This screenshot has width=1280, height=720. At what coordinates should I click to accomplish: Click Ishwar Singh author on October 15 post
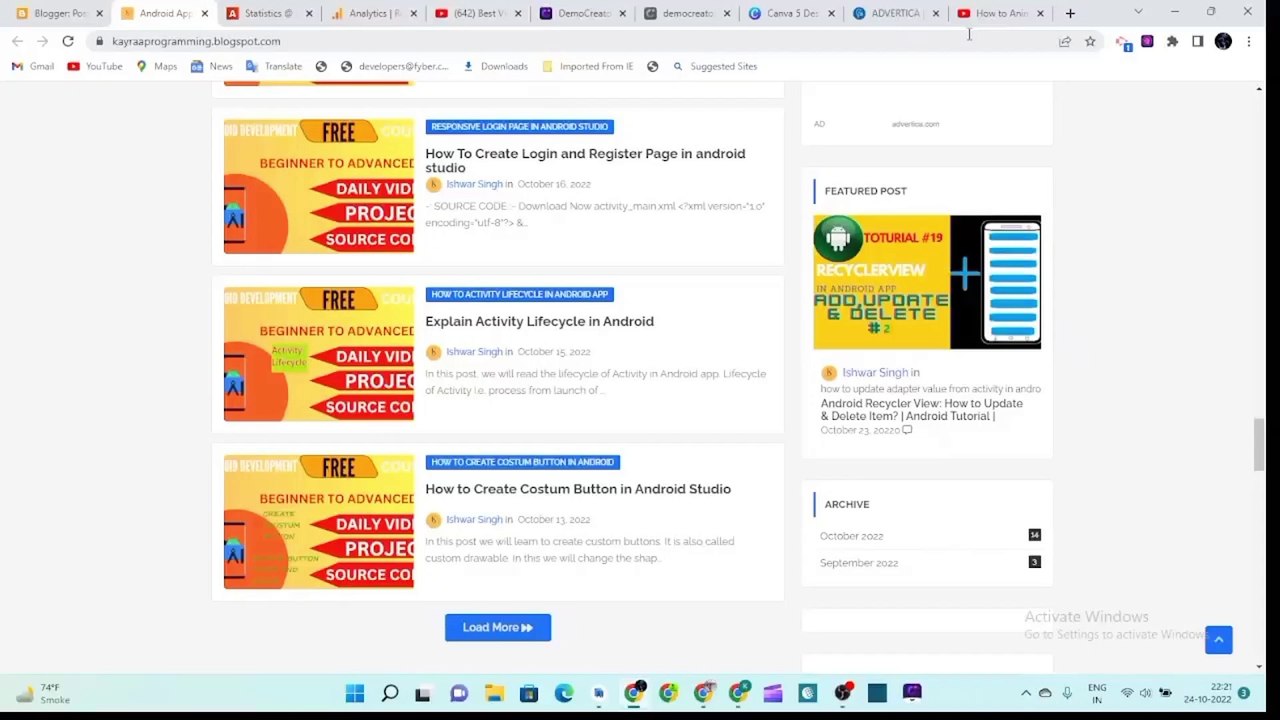coord(474,352)
